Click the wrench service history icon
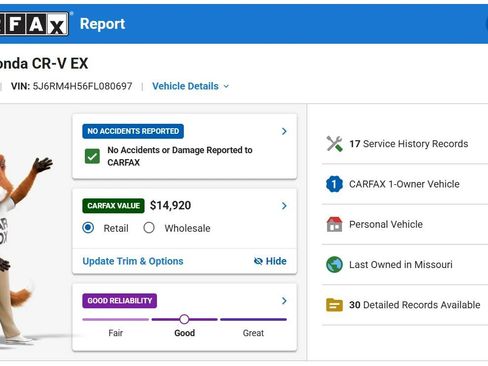Screen dimensions: 488x366 point(334,144)
